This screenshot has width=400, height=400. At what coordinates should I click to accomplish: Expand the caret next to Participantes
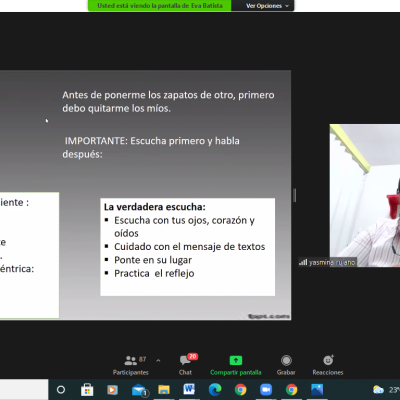click(158, 360)
